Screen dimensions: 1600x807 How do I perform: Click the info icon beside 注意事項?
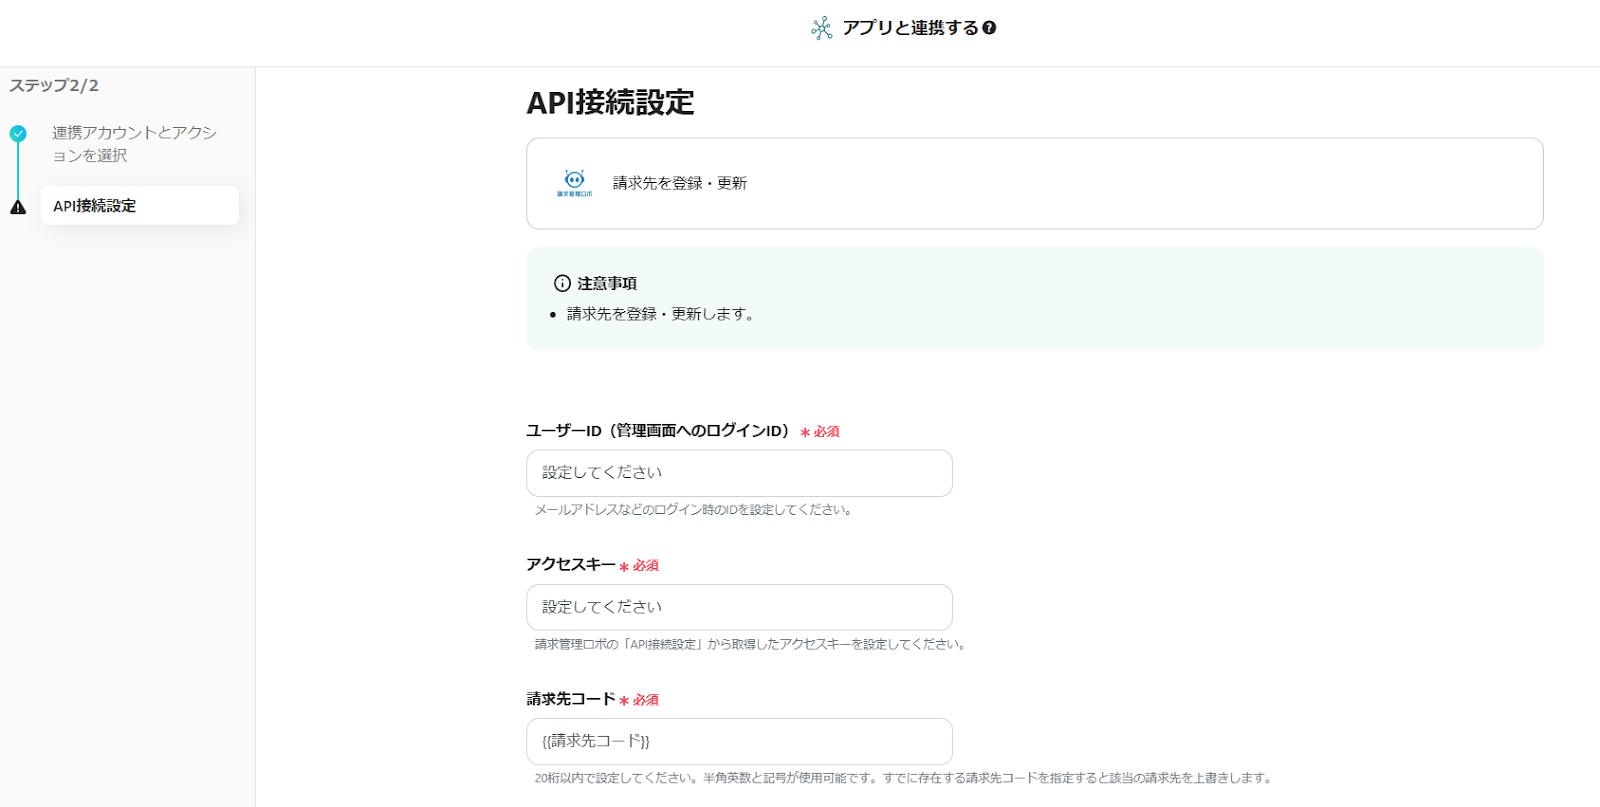click(562, 284)
